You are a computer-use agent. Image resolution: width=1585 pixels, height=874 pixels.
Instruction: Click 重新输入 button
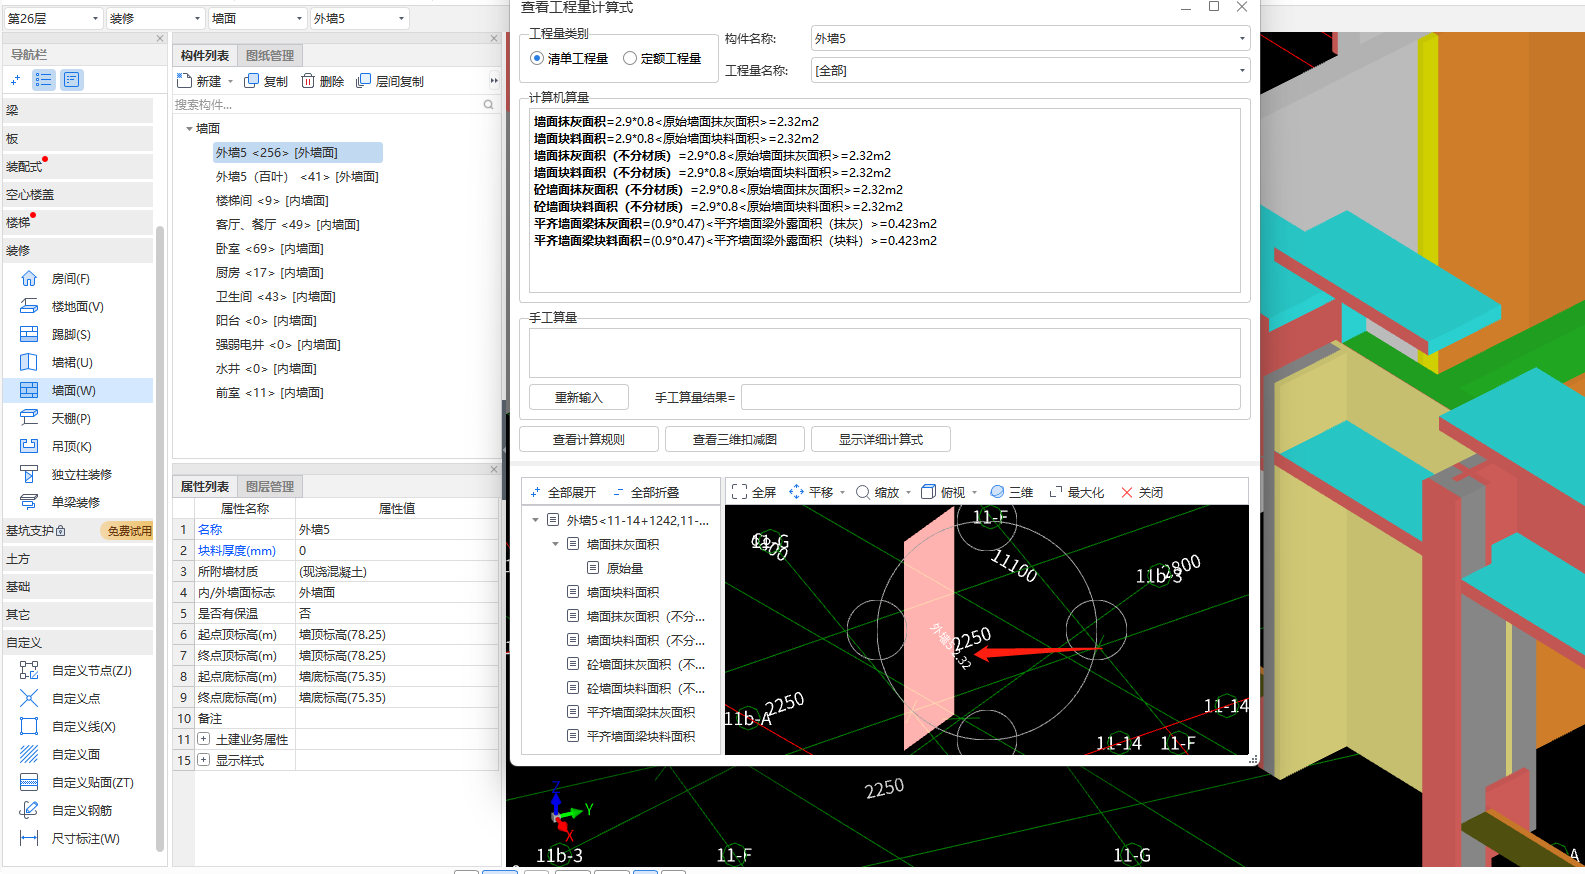click(x=579, y=397)
